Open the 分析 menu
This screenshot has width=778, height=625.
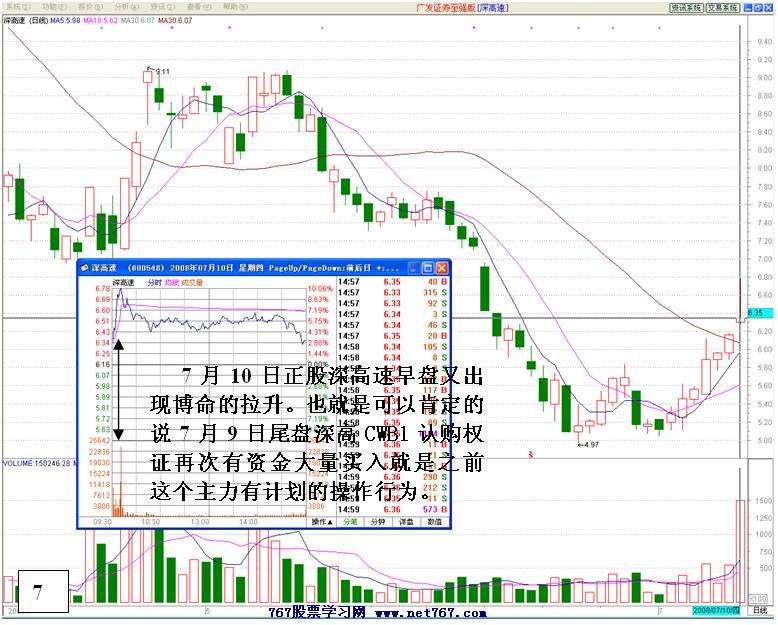click(x=127, y=6)
